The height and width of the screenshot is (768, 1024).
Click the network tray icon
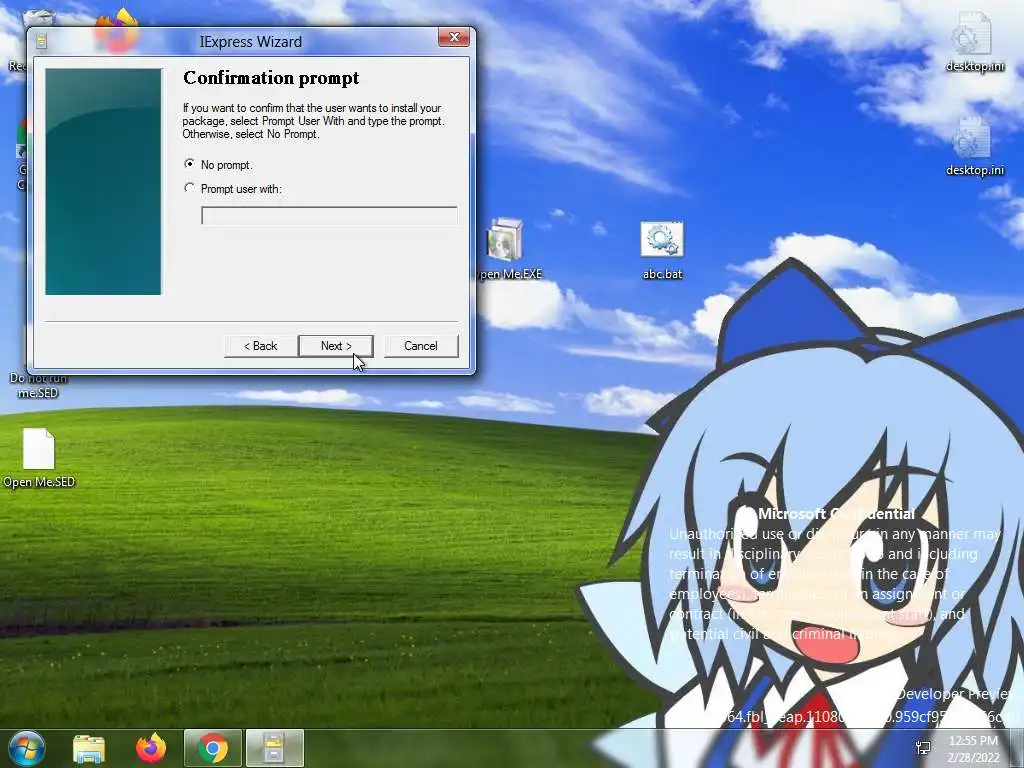923,748
